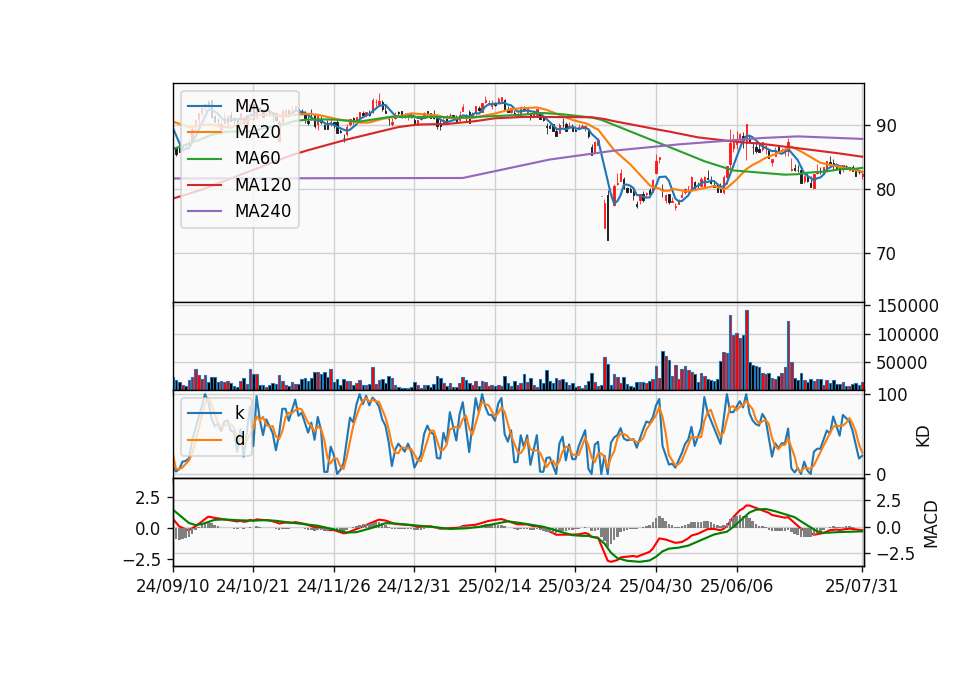960x690 pixels.
Task: Click the price axis value 90
Action: (x=886, y=126)
